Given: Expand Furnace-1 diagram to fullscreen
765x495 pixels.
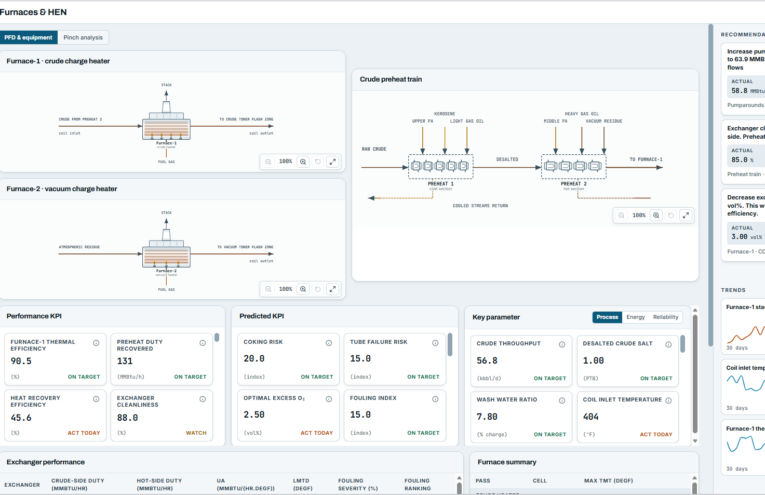Looking at the screenshot, I should click(333, 161).
